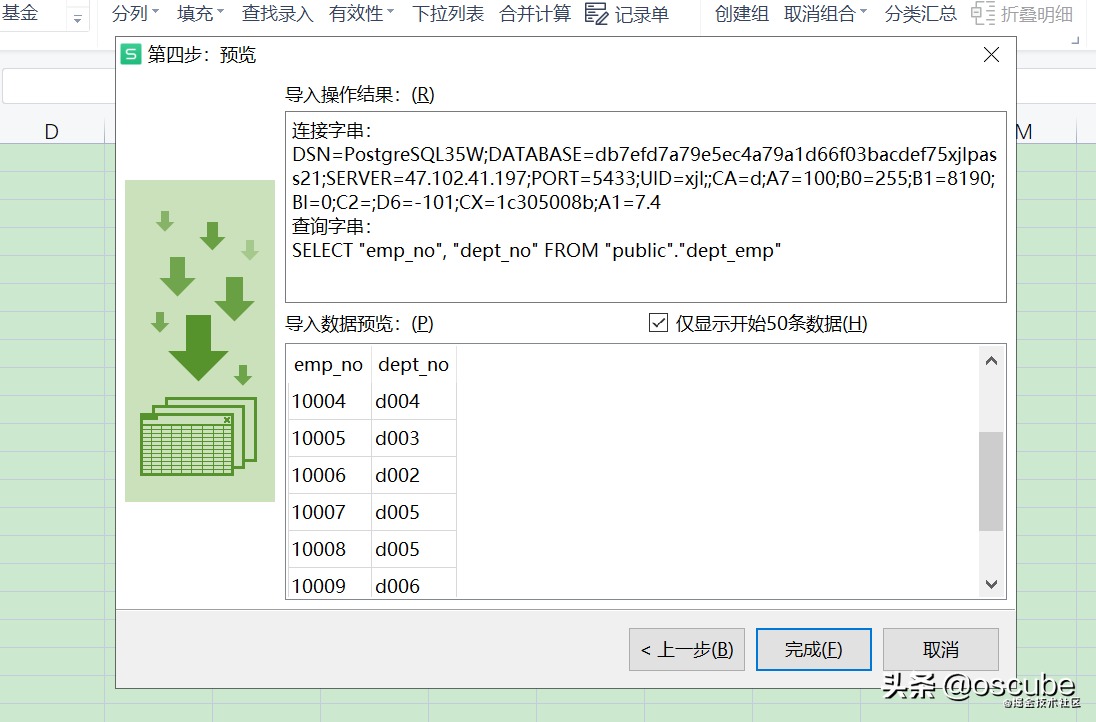Click 基金 in the ribbon
This screenshot has width=1096, height=722.
tap(20, 12)
